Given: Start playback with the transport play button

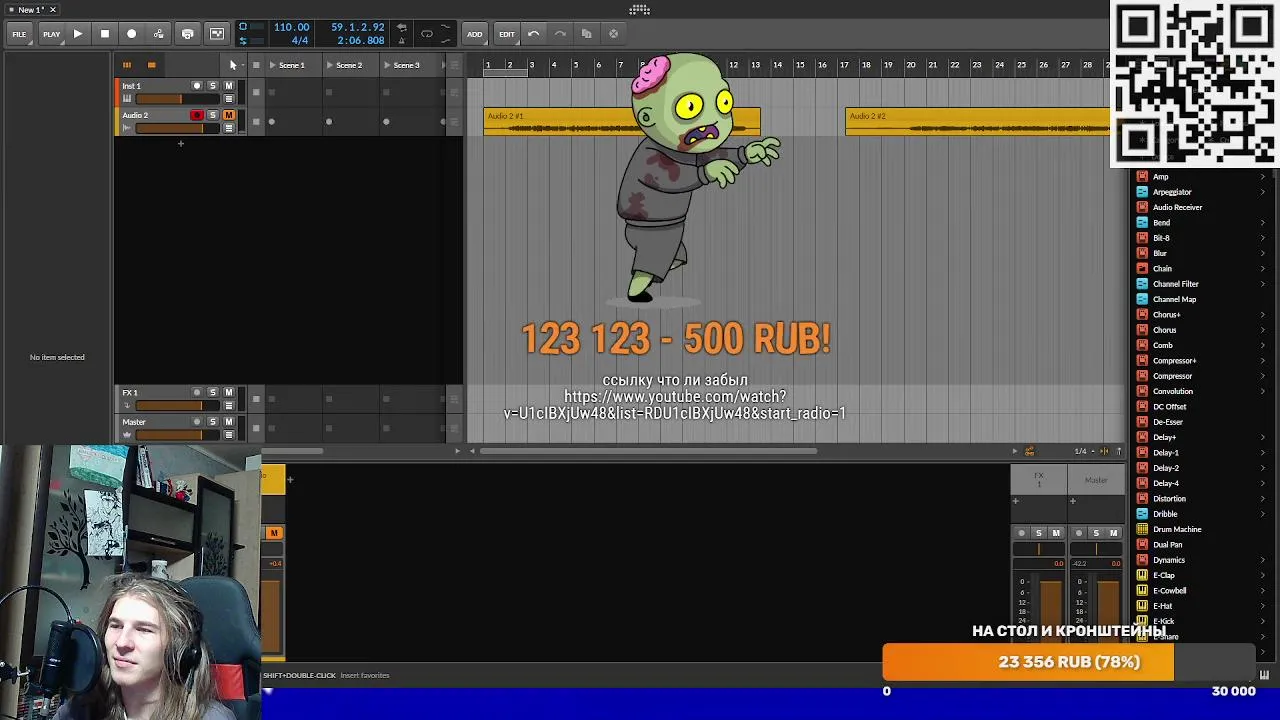Looking at the screenshot, I should (78, 34).
